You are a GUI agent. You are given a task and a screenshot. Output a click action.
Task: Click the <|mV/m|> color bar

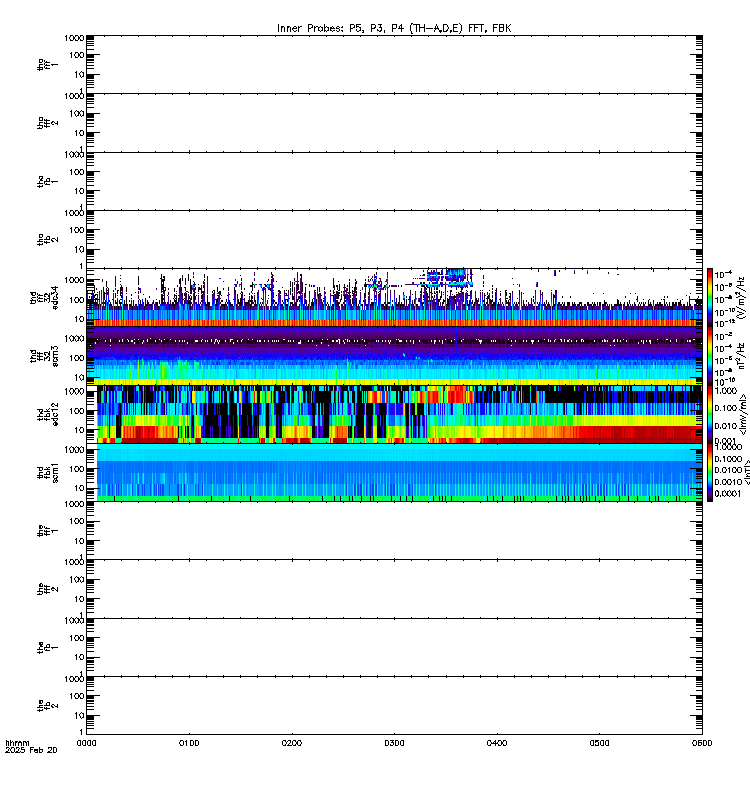[x=710, y=414]
